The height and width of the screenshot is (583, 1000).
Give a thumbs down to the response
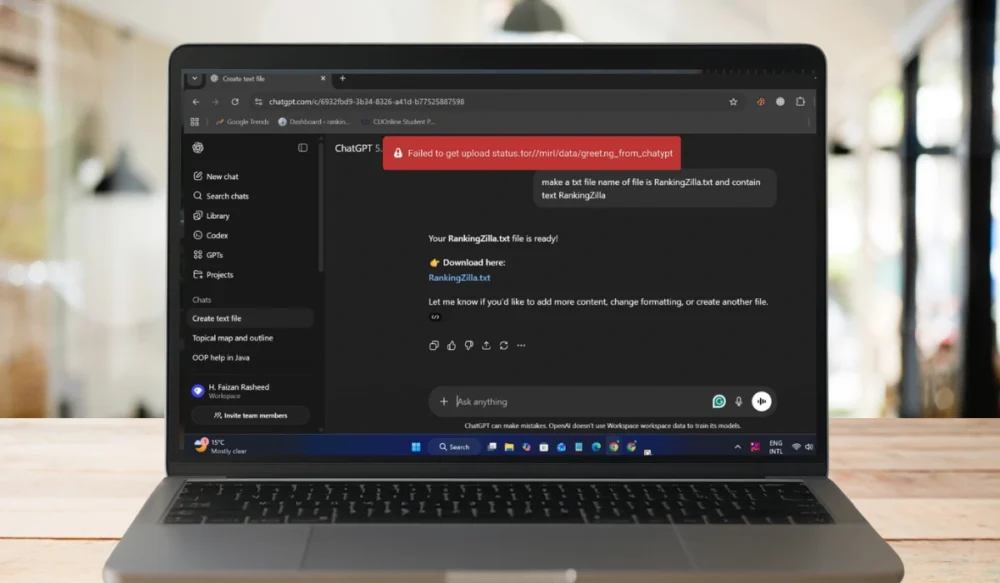coord(468,345)
